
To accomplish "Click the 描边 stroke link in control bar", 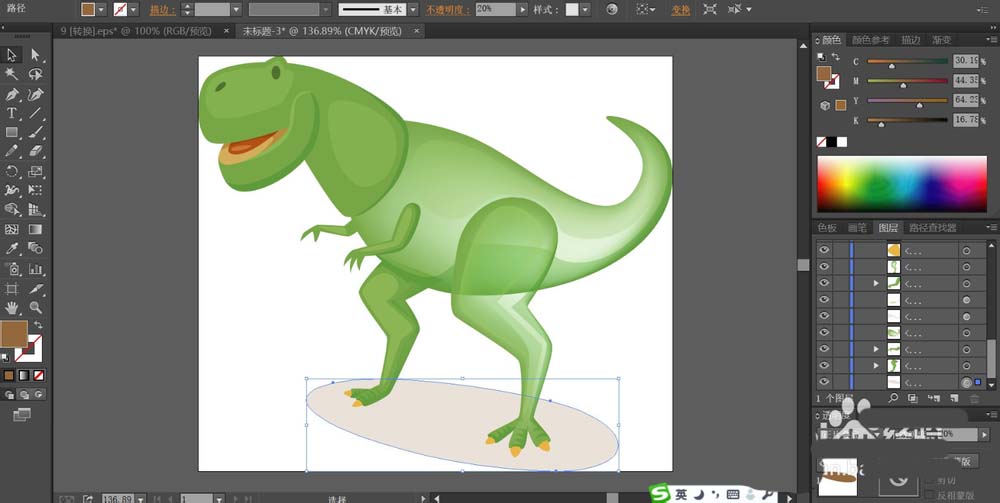I will 159,9.
